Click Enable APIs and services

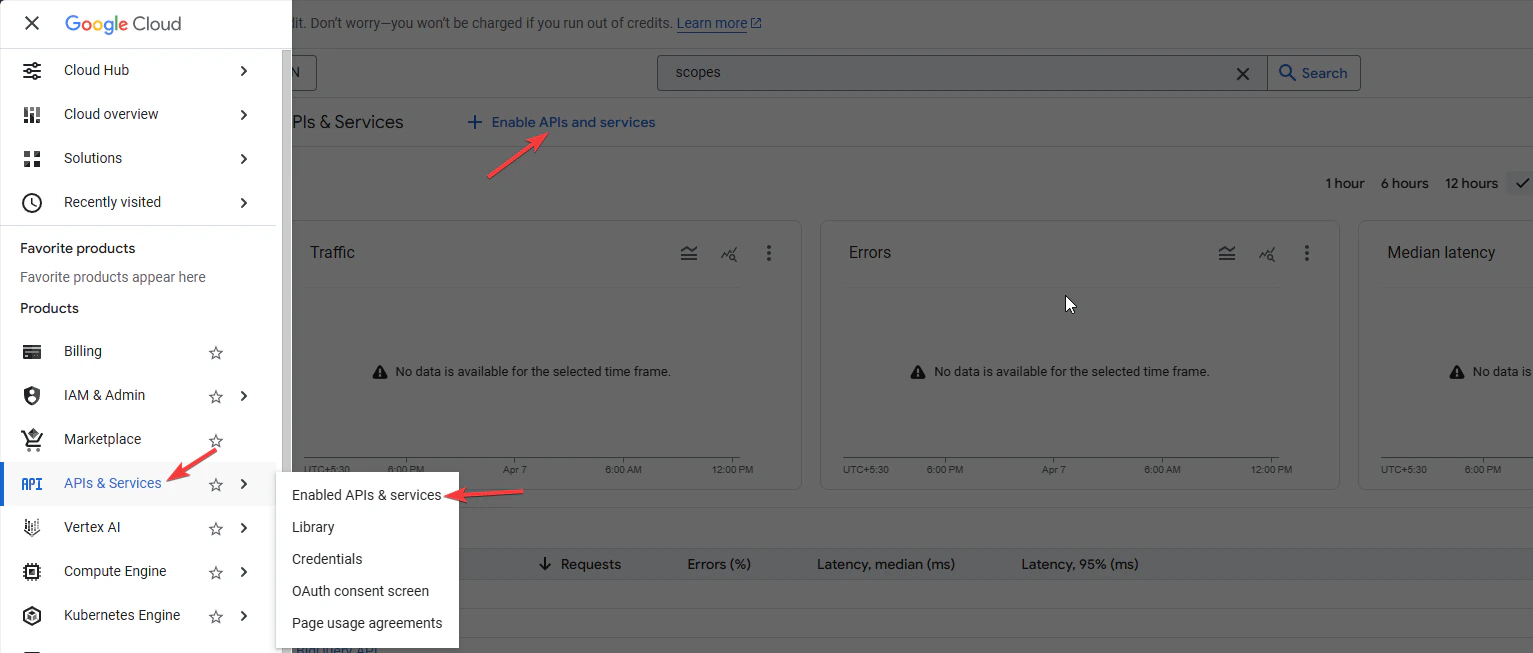[x=561, y=122]
